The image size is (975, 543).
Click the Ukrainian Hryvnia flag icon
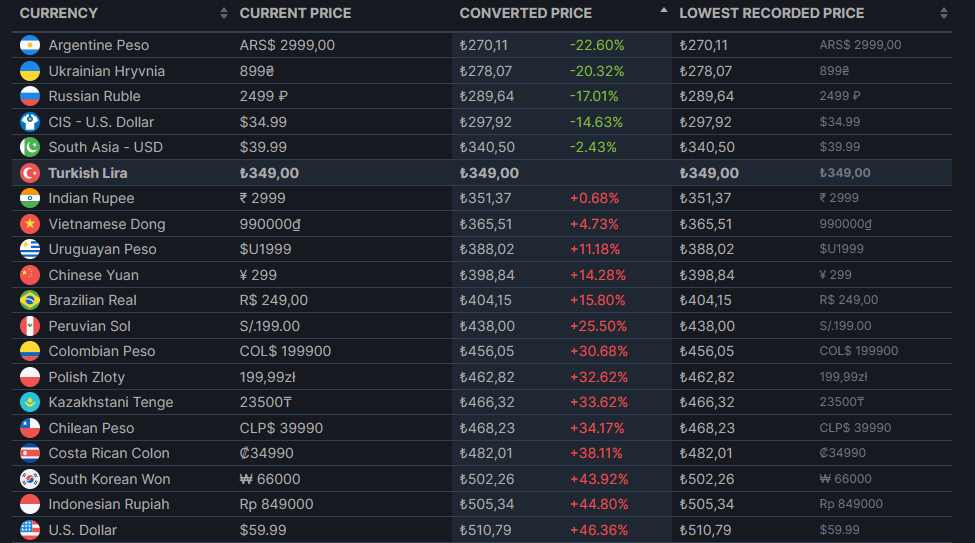30,71
